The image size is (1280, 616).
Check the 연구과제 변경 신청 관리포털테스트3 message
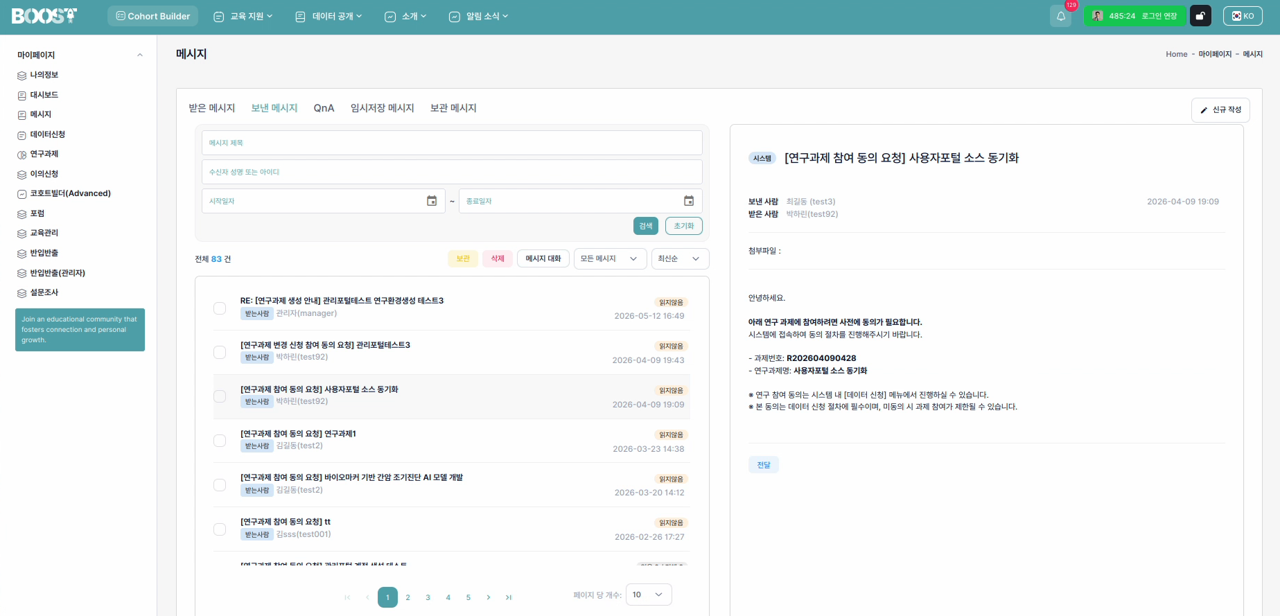coord(219,352)
